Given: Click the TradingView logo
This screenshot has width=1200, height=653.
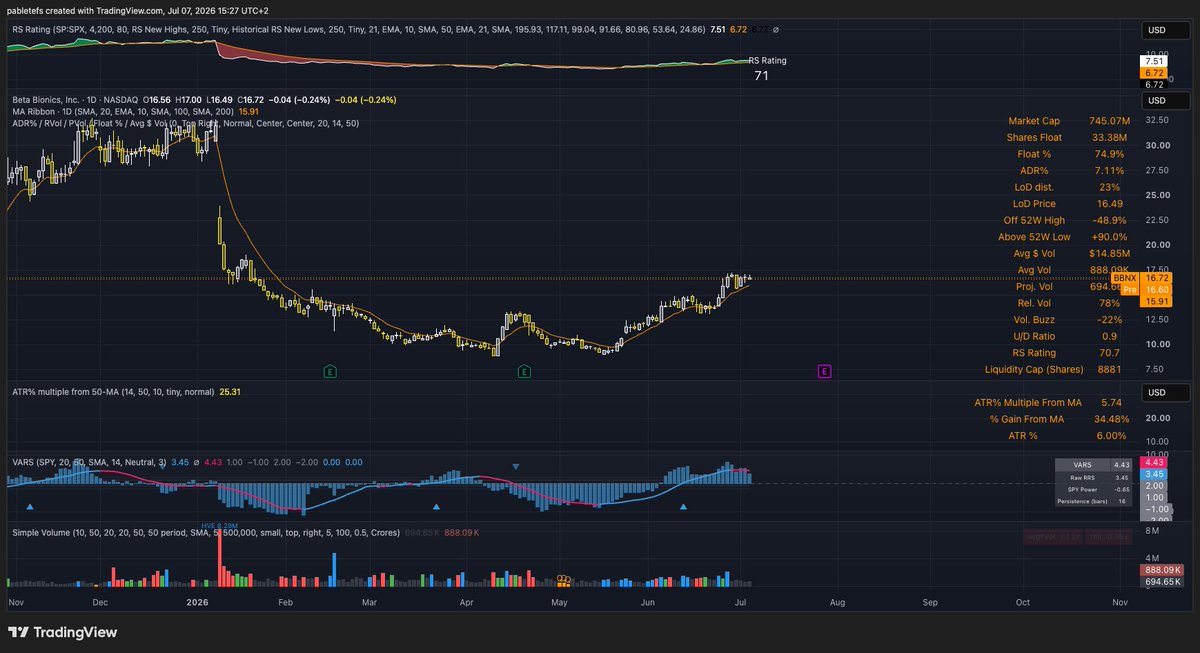Looking at the screenshot, I should point(62,632).
